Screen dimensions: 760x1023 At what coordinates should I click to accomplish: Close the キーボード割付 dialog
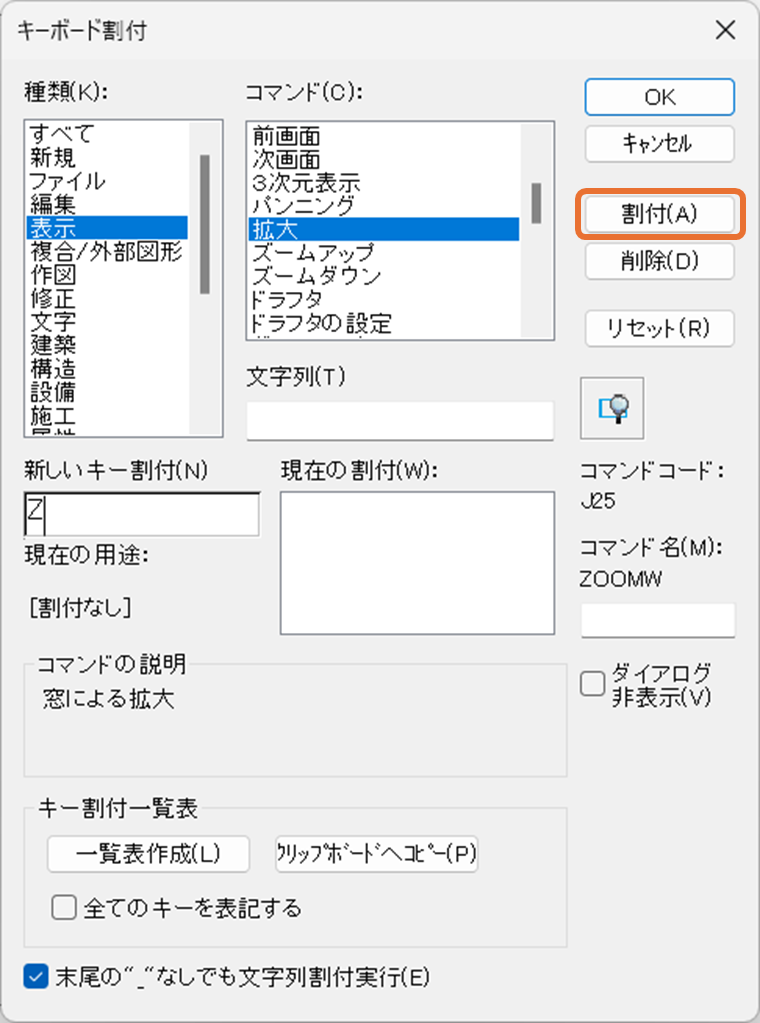pos(725,30)
